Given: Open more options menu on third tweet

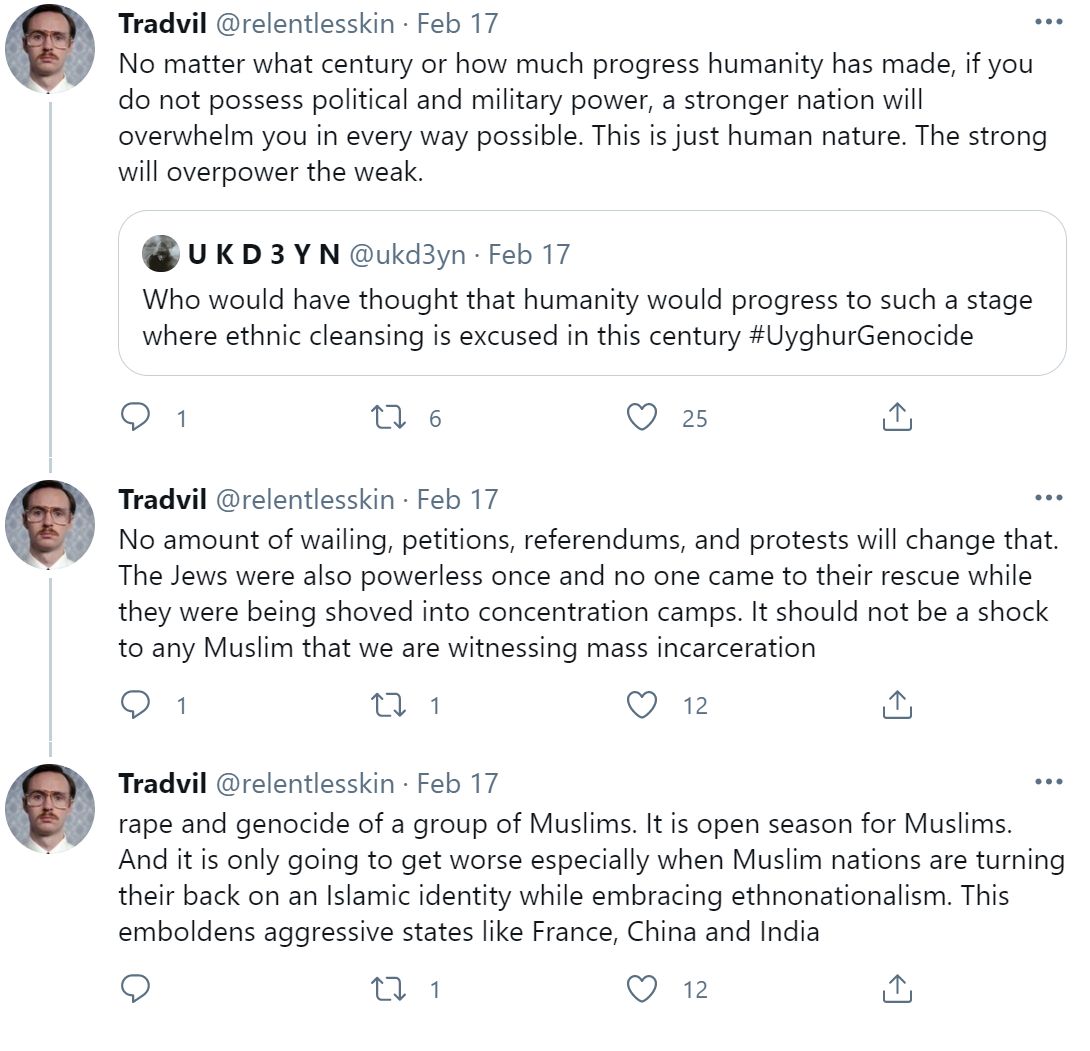Looking at the screenshot, I should [1048, 782].
